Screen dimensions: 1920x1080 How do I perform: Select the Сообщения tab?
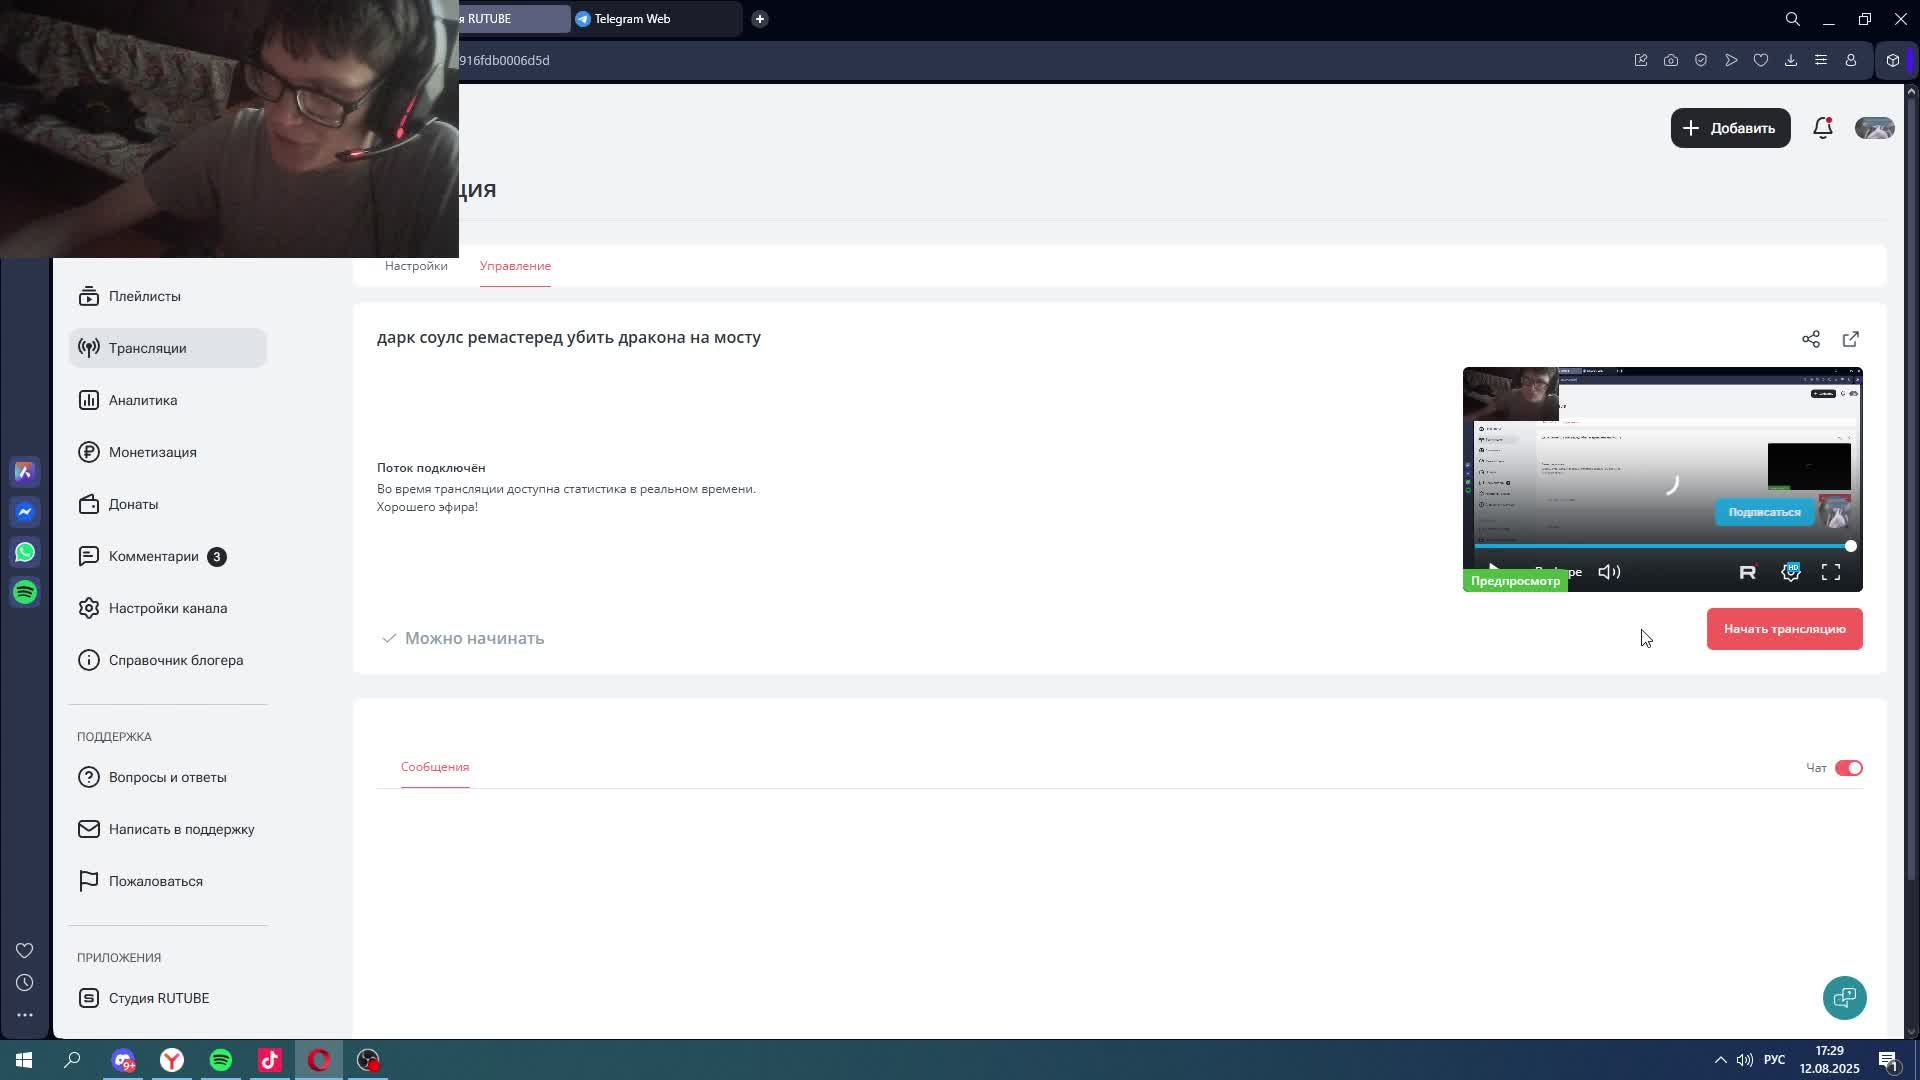point(434,767)
